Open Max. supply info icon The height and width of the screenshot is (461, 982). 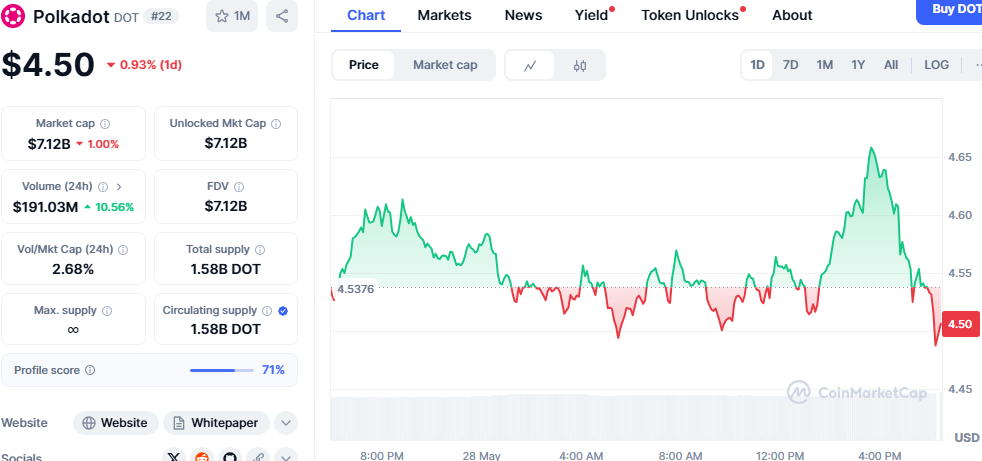pos(106,311)
